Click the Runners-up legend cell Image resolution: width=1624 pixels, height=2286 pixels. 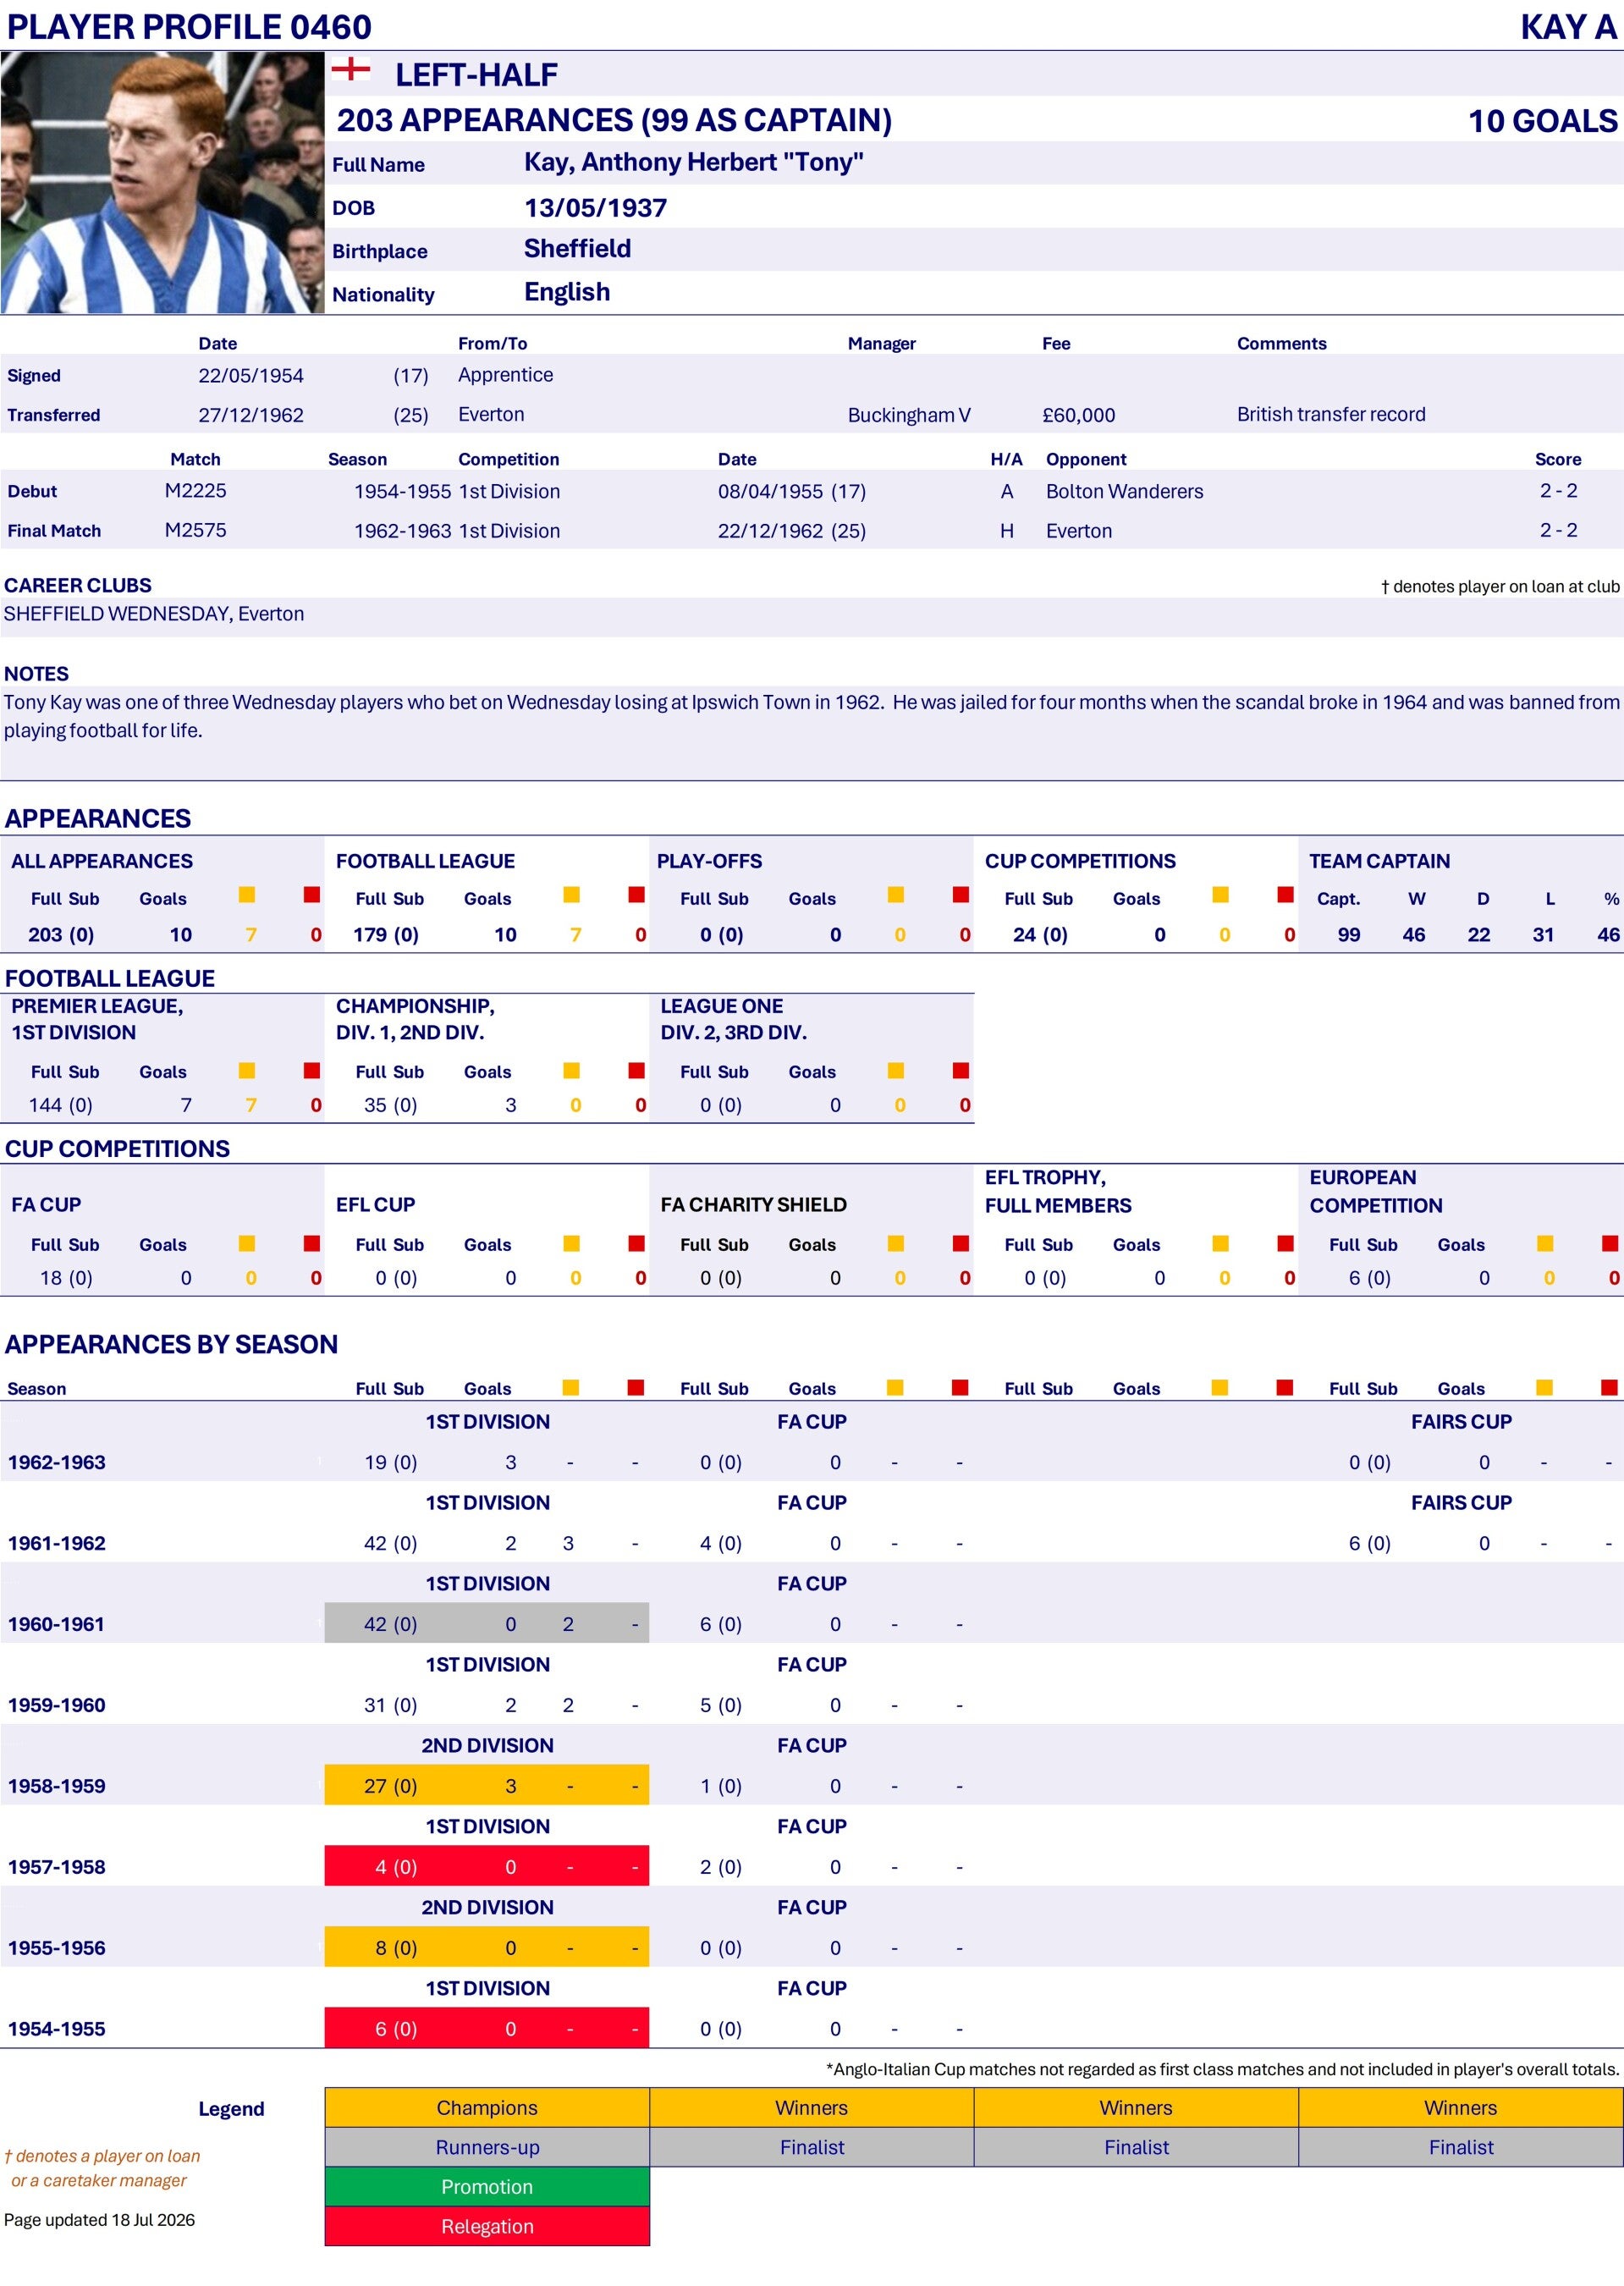click(487, 2147)
